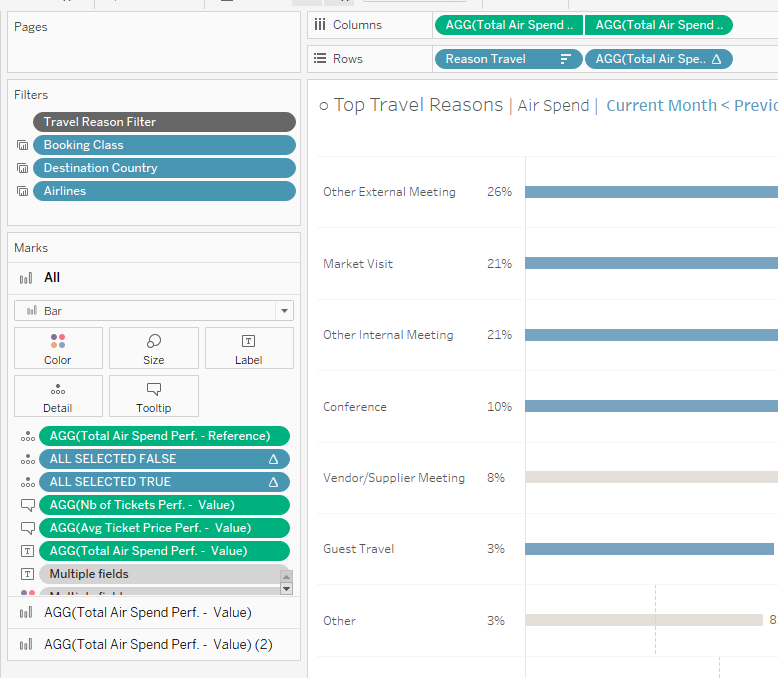The image size is (778, 678).
Task: Open the Color marks card
Action: pos(58,348)
